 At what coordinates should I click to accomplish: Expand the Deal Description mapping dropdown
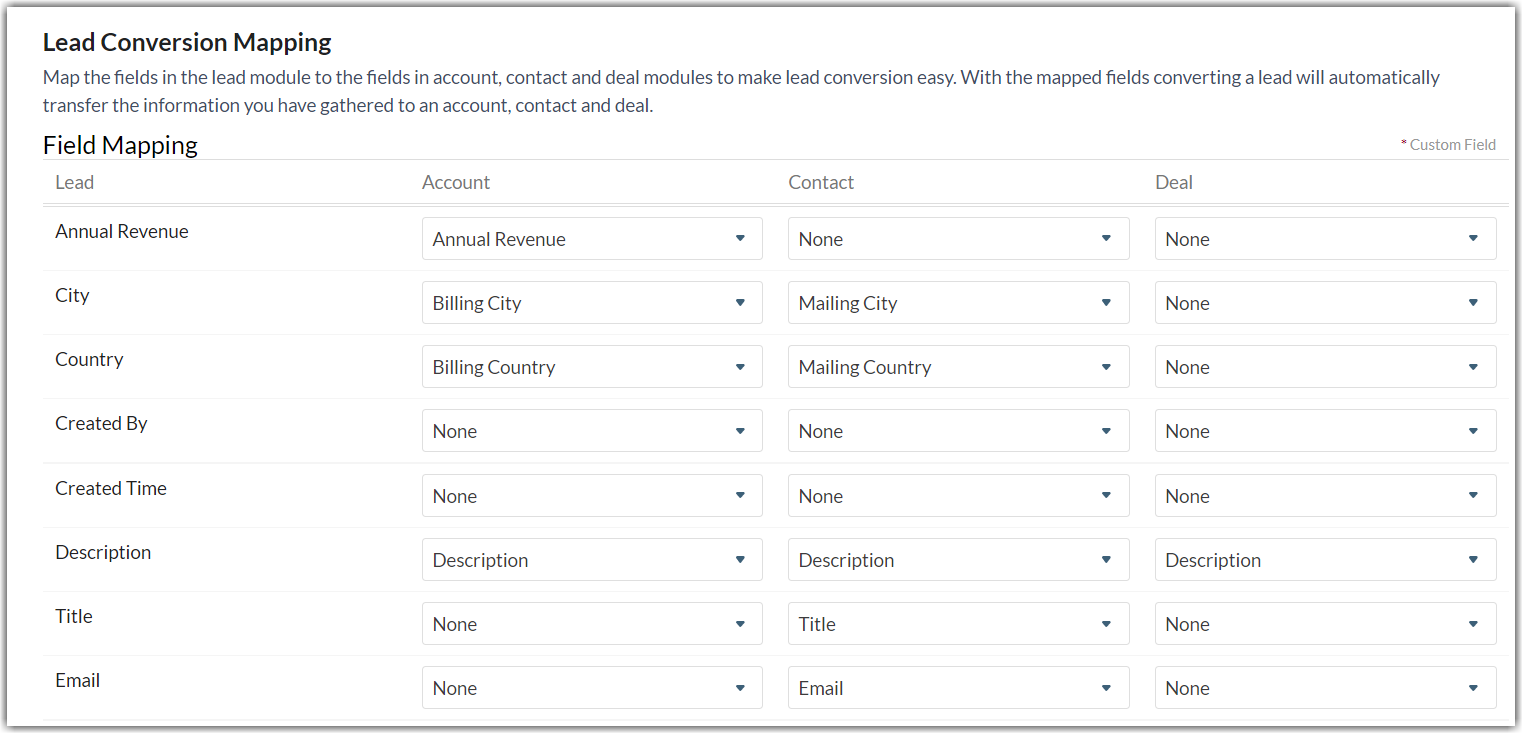point(1325,560)
